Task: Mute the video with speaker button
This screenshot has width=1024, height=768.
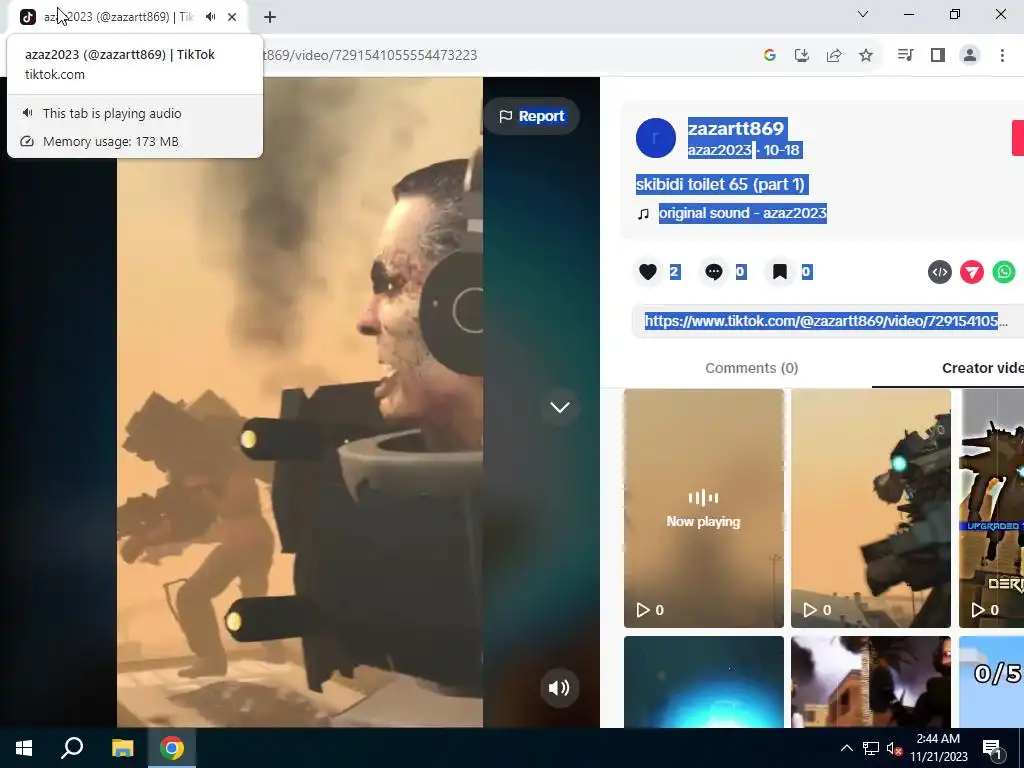Action: (559, 688)
